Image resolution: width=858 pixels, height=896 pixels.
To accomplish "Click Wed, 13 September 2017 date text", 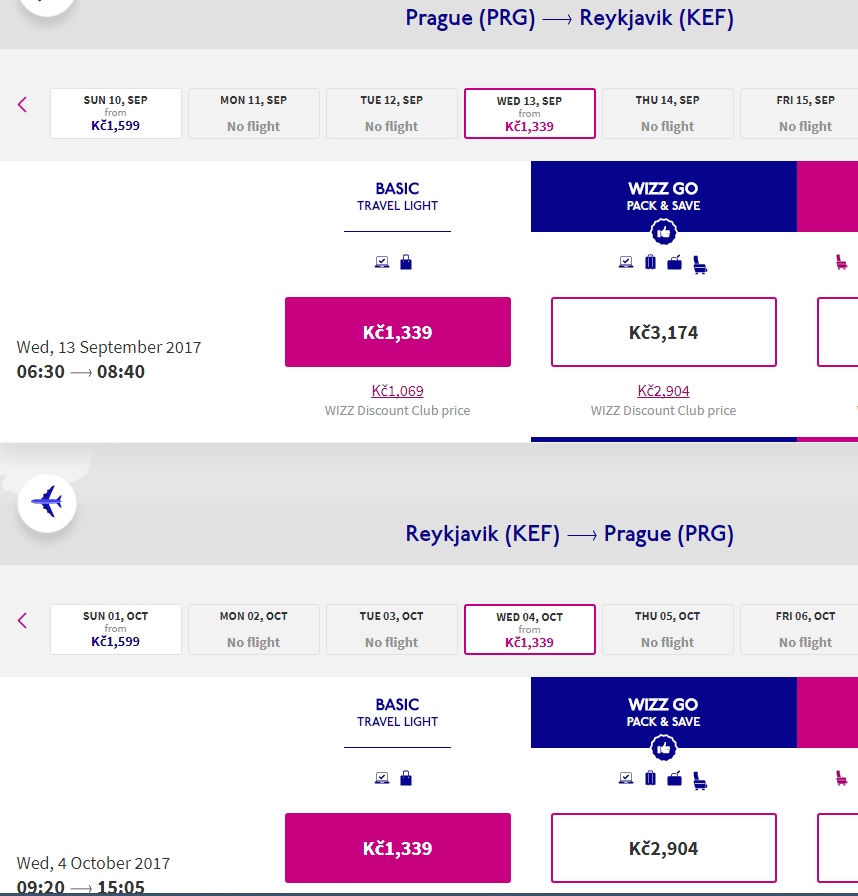I will (x=109, y=347).
